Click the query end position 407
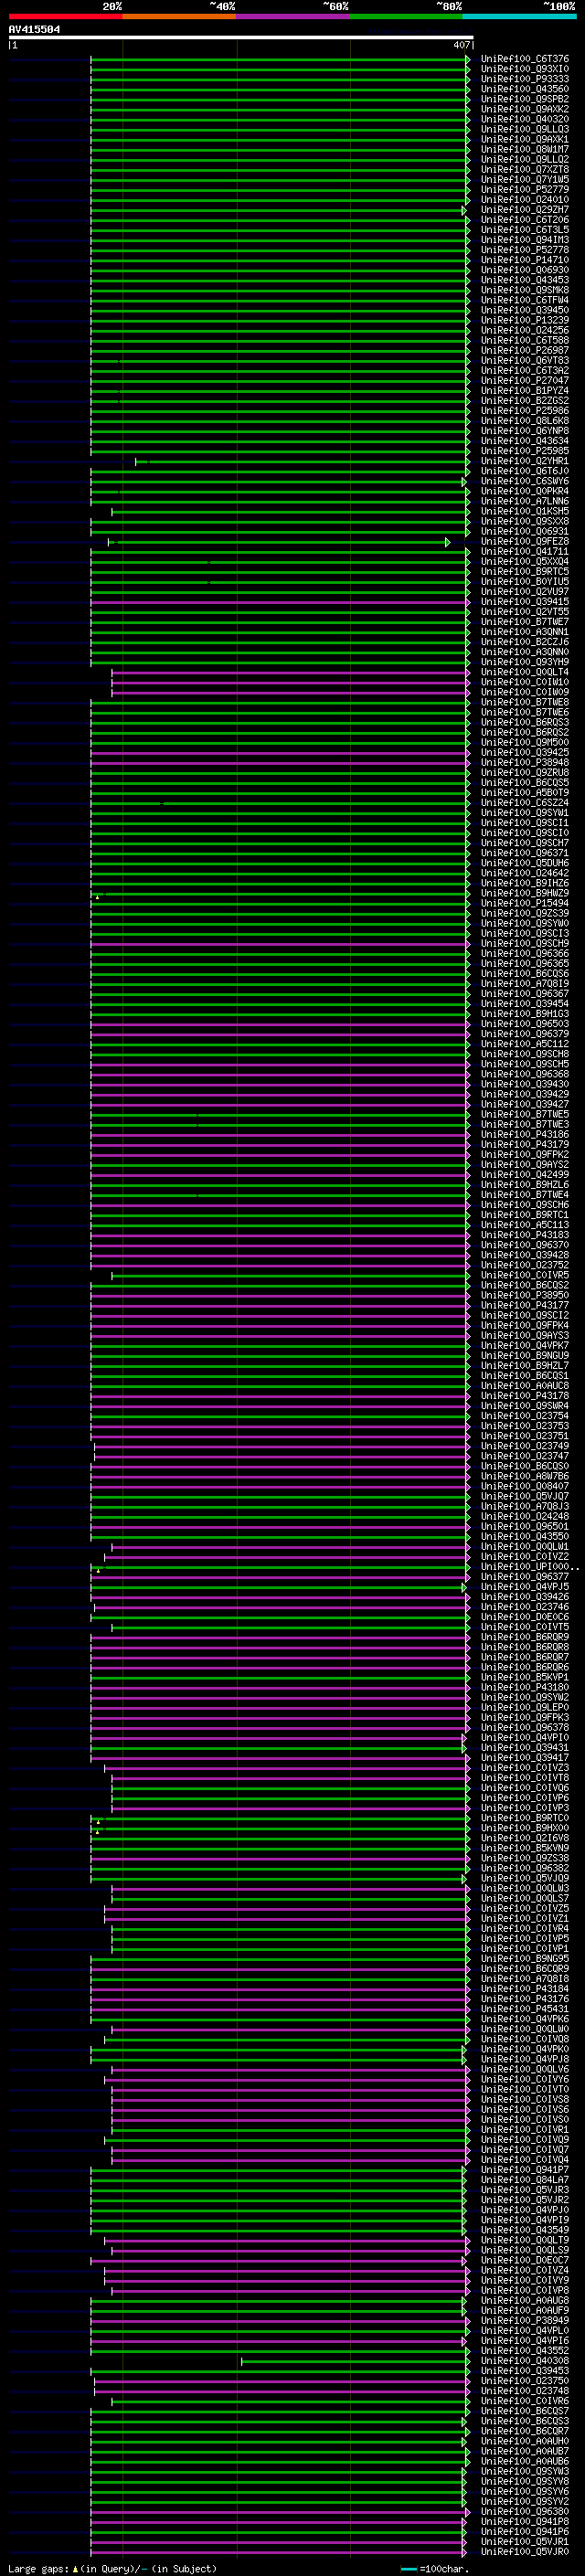585x2576 pixels. (x=461, y=45)
